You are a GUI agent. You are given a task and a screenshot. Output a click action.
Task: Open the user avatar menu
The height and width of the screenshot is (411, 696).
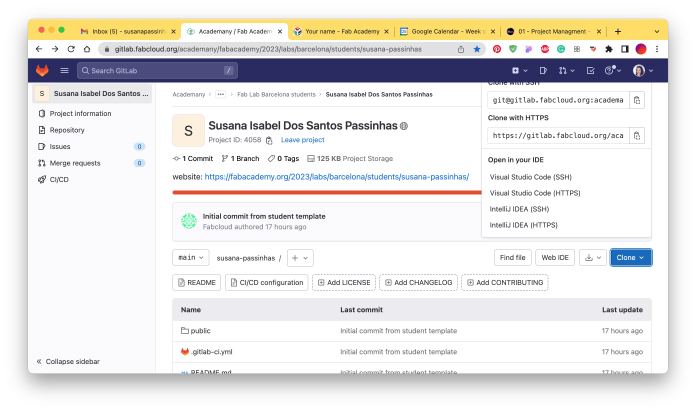643,71
